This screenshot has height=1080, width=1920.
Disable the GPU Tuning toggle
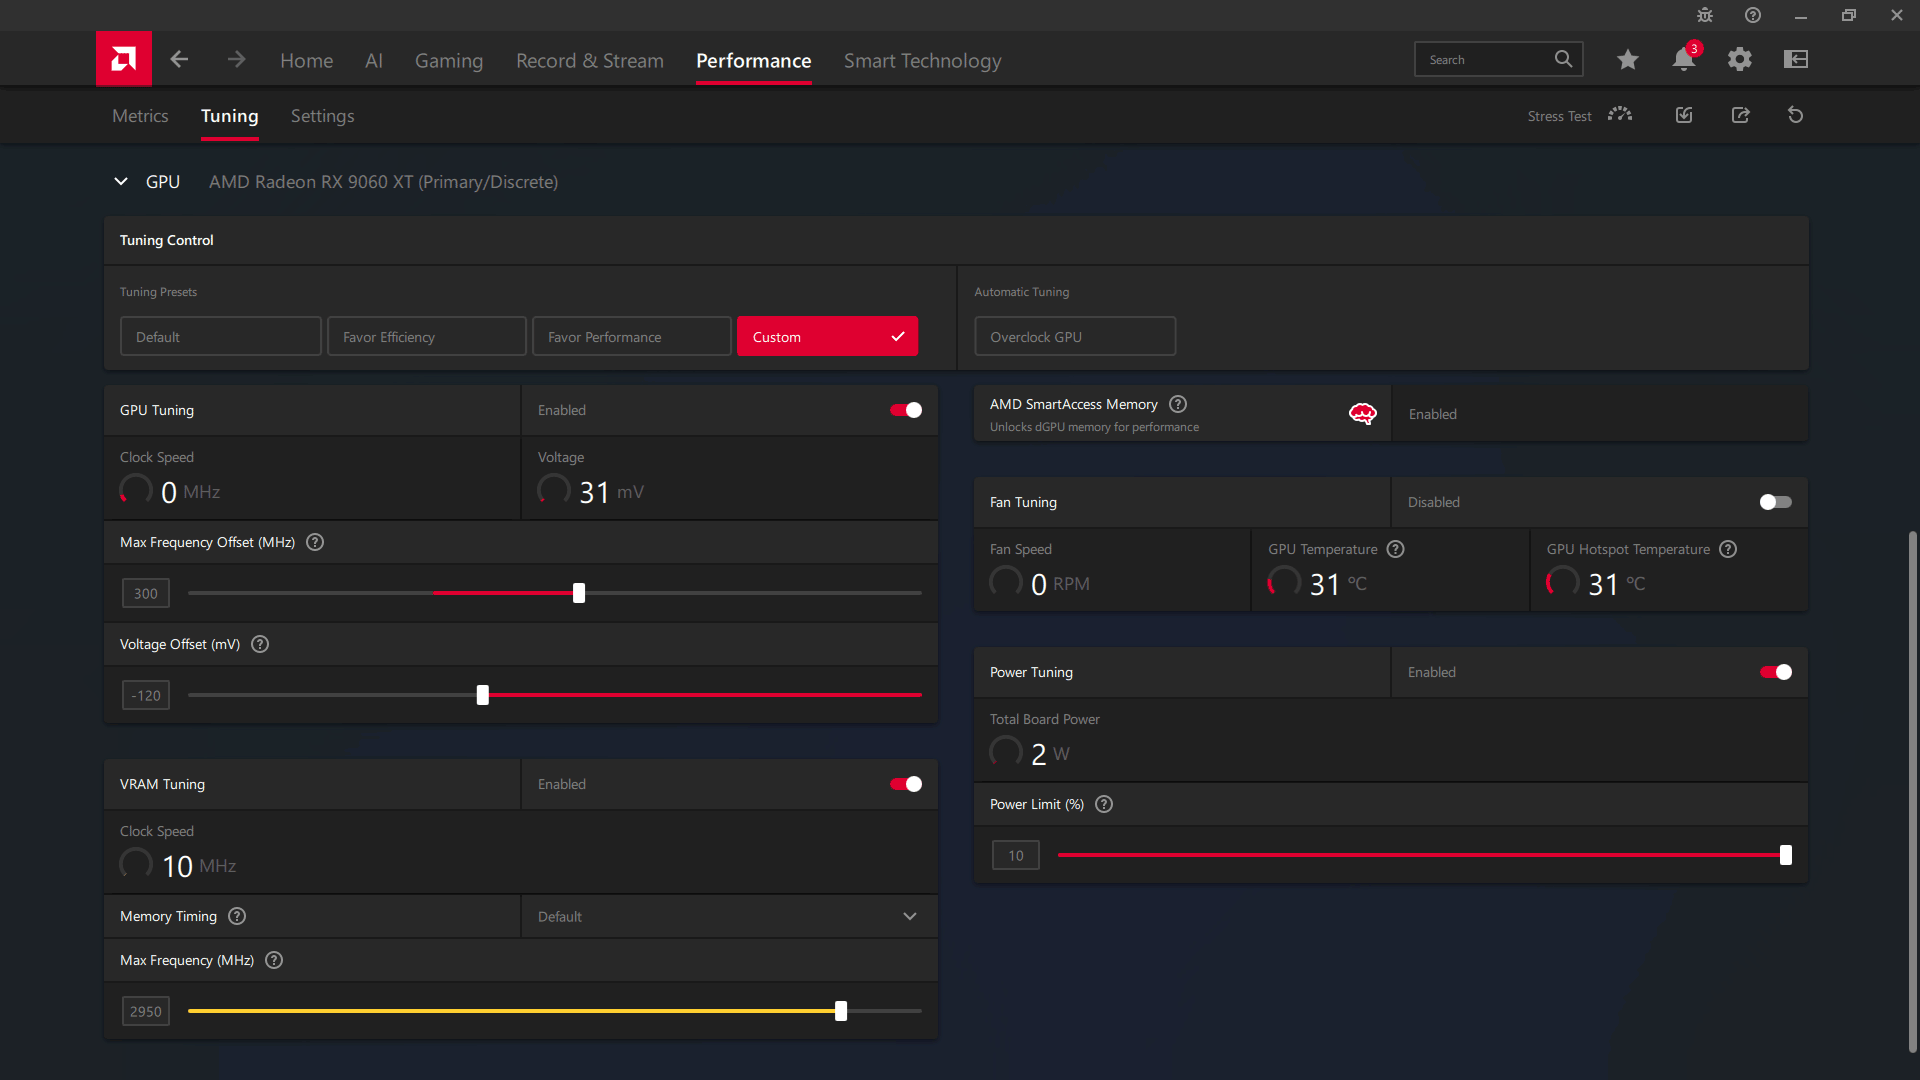tap(906, 410)
